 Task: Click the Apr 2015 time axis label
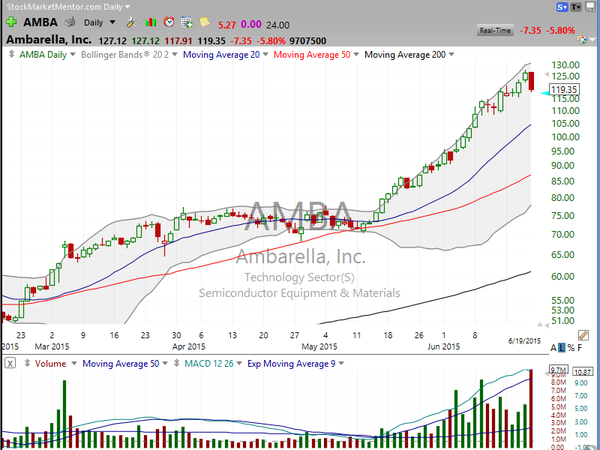coord(189,347)
